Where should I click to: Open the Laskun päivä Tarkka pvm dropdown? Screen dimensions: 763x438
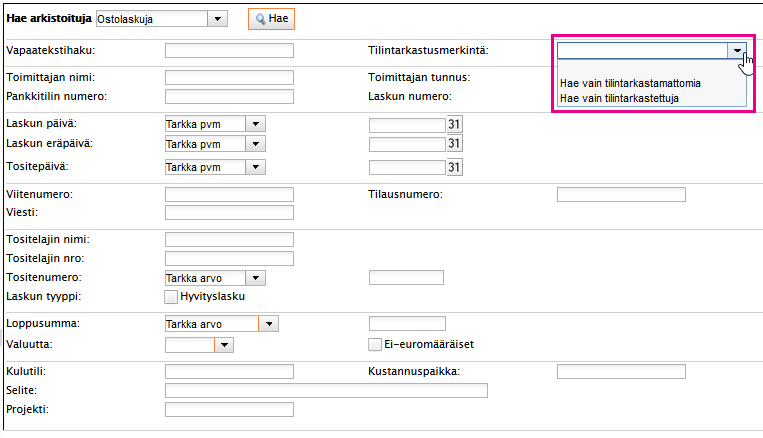pos(255,124)
